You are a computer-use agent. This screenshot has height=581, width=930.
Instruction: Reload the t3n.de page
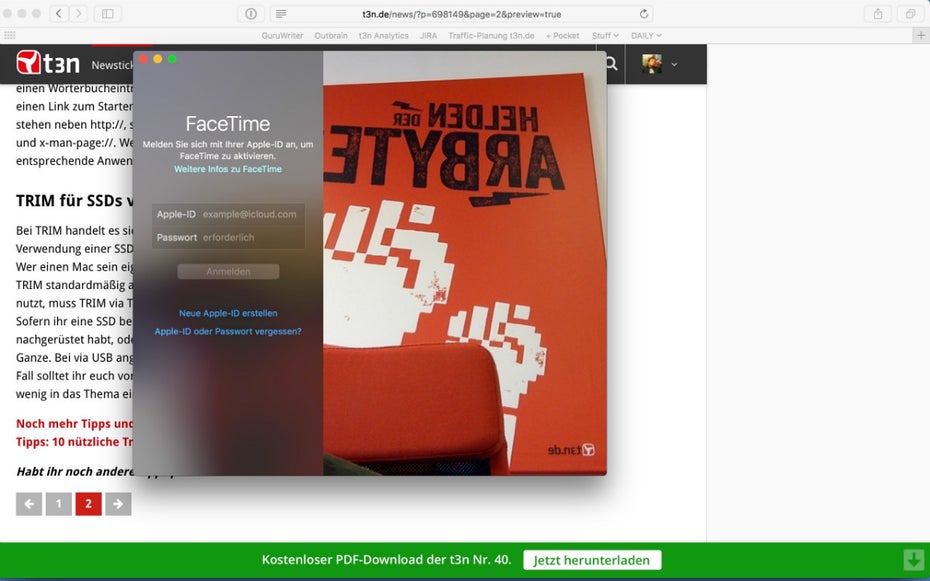(644, 14)
